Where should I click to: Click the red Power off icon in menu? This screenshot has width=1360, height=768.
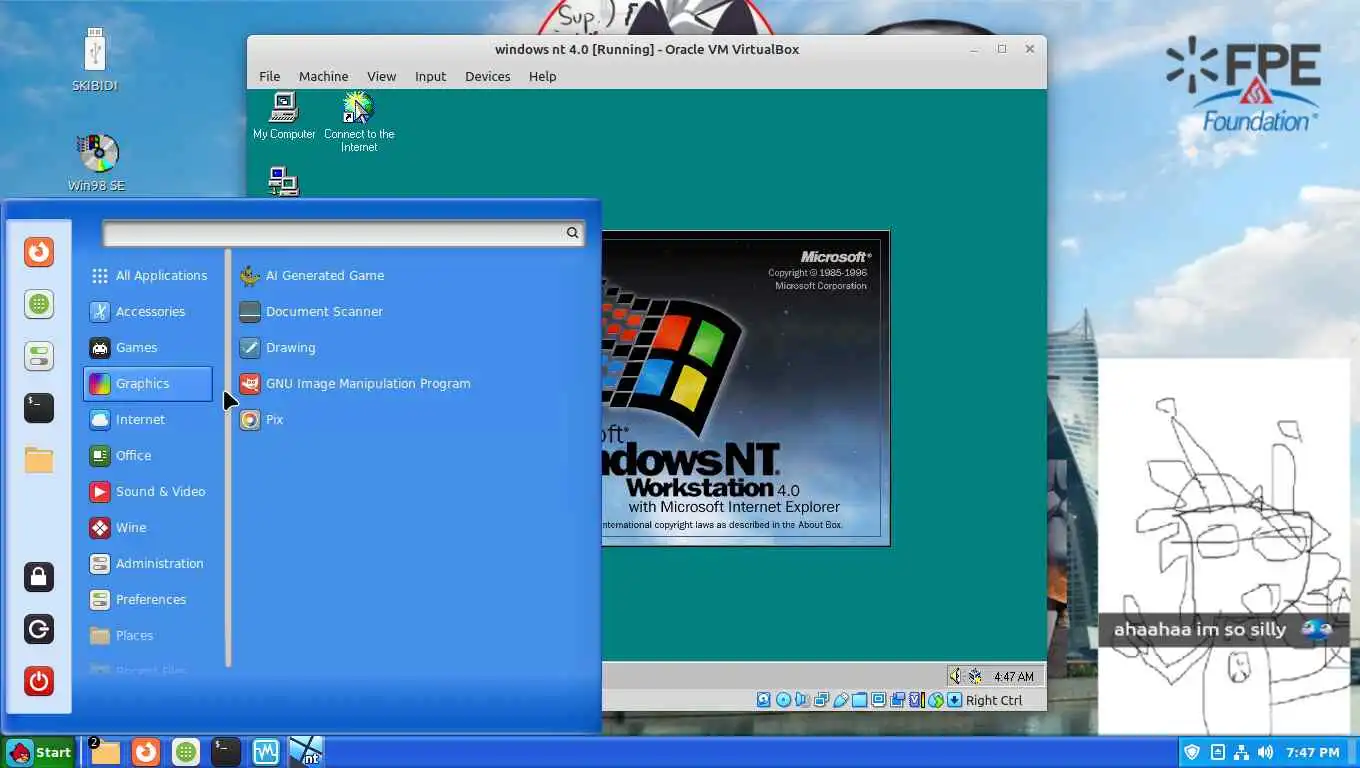pos(39,681)
